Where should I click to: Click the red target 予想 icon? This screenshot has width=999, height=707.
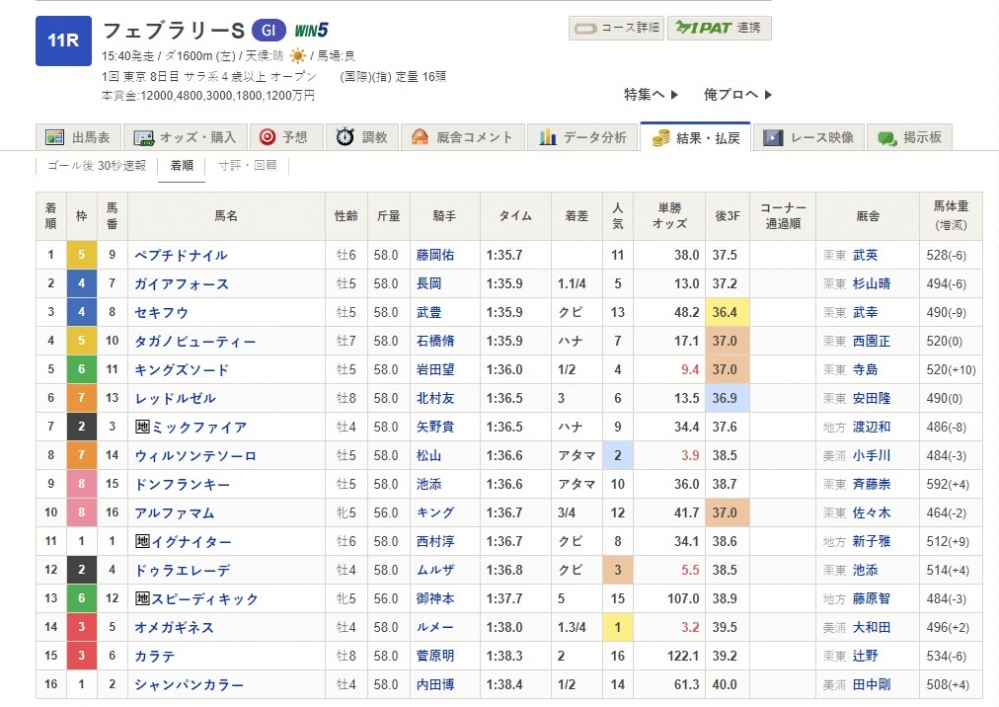point(268,137)
